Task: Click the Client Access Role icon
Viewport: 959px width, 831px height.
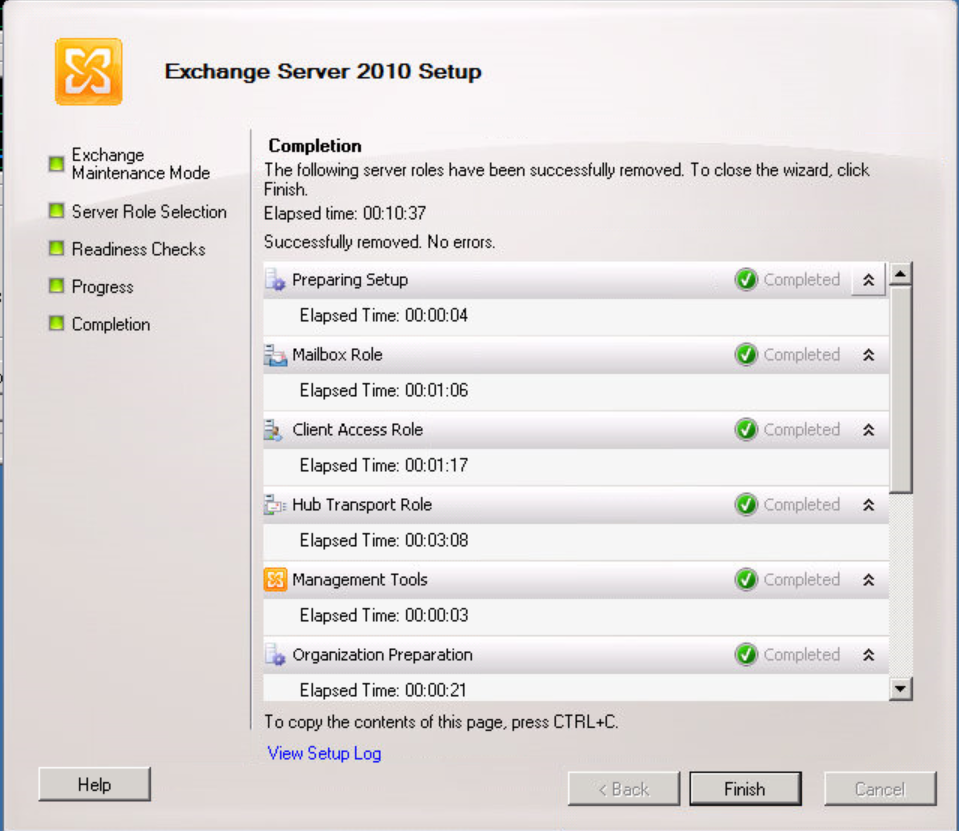Action: [x=273, y=430]
